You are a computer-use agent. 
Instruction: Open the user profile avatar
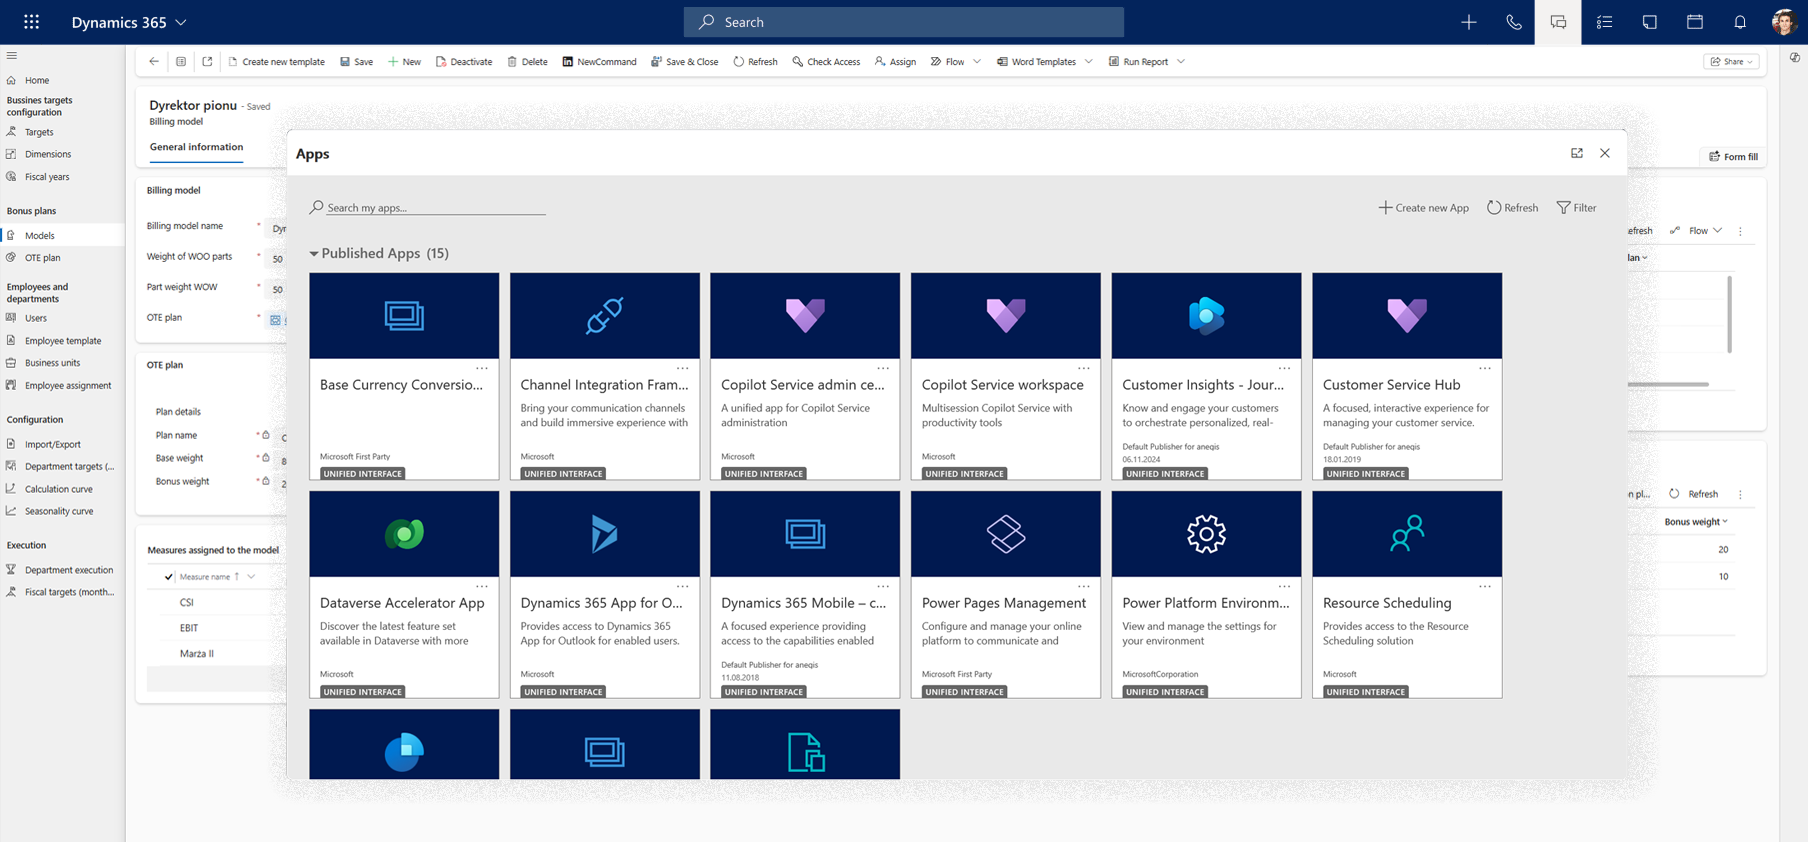(x=1784, y=22)
